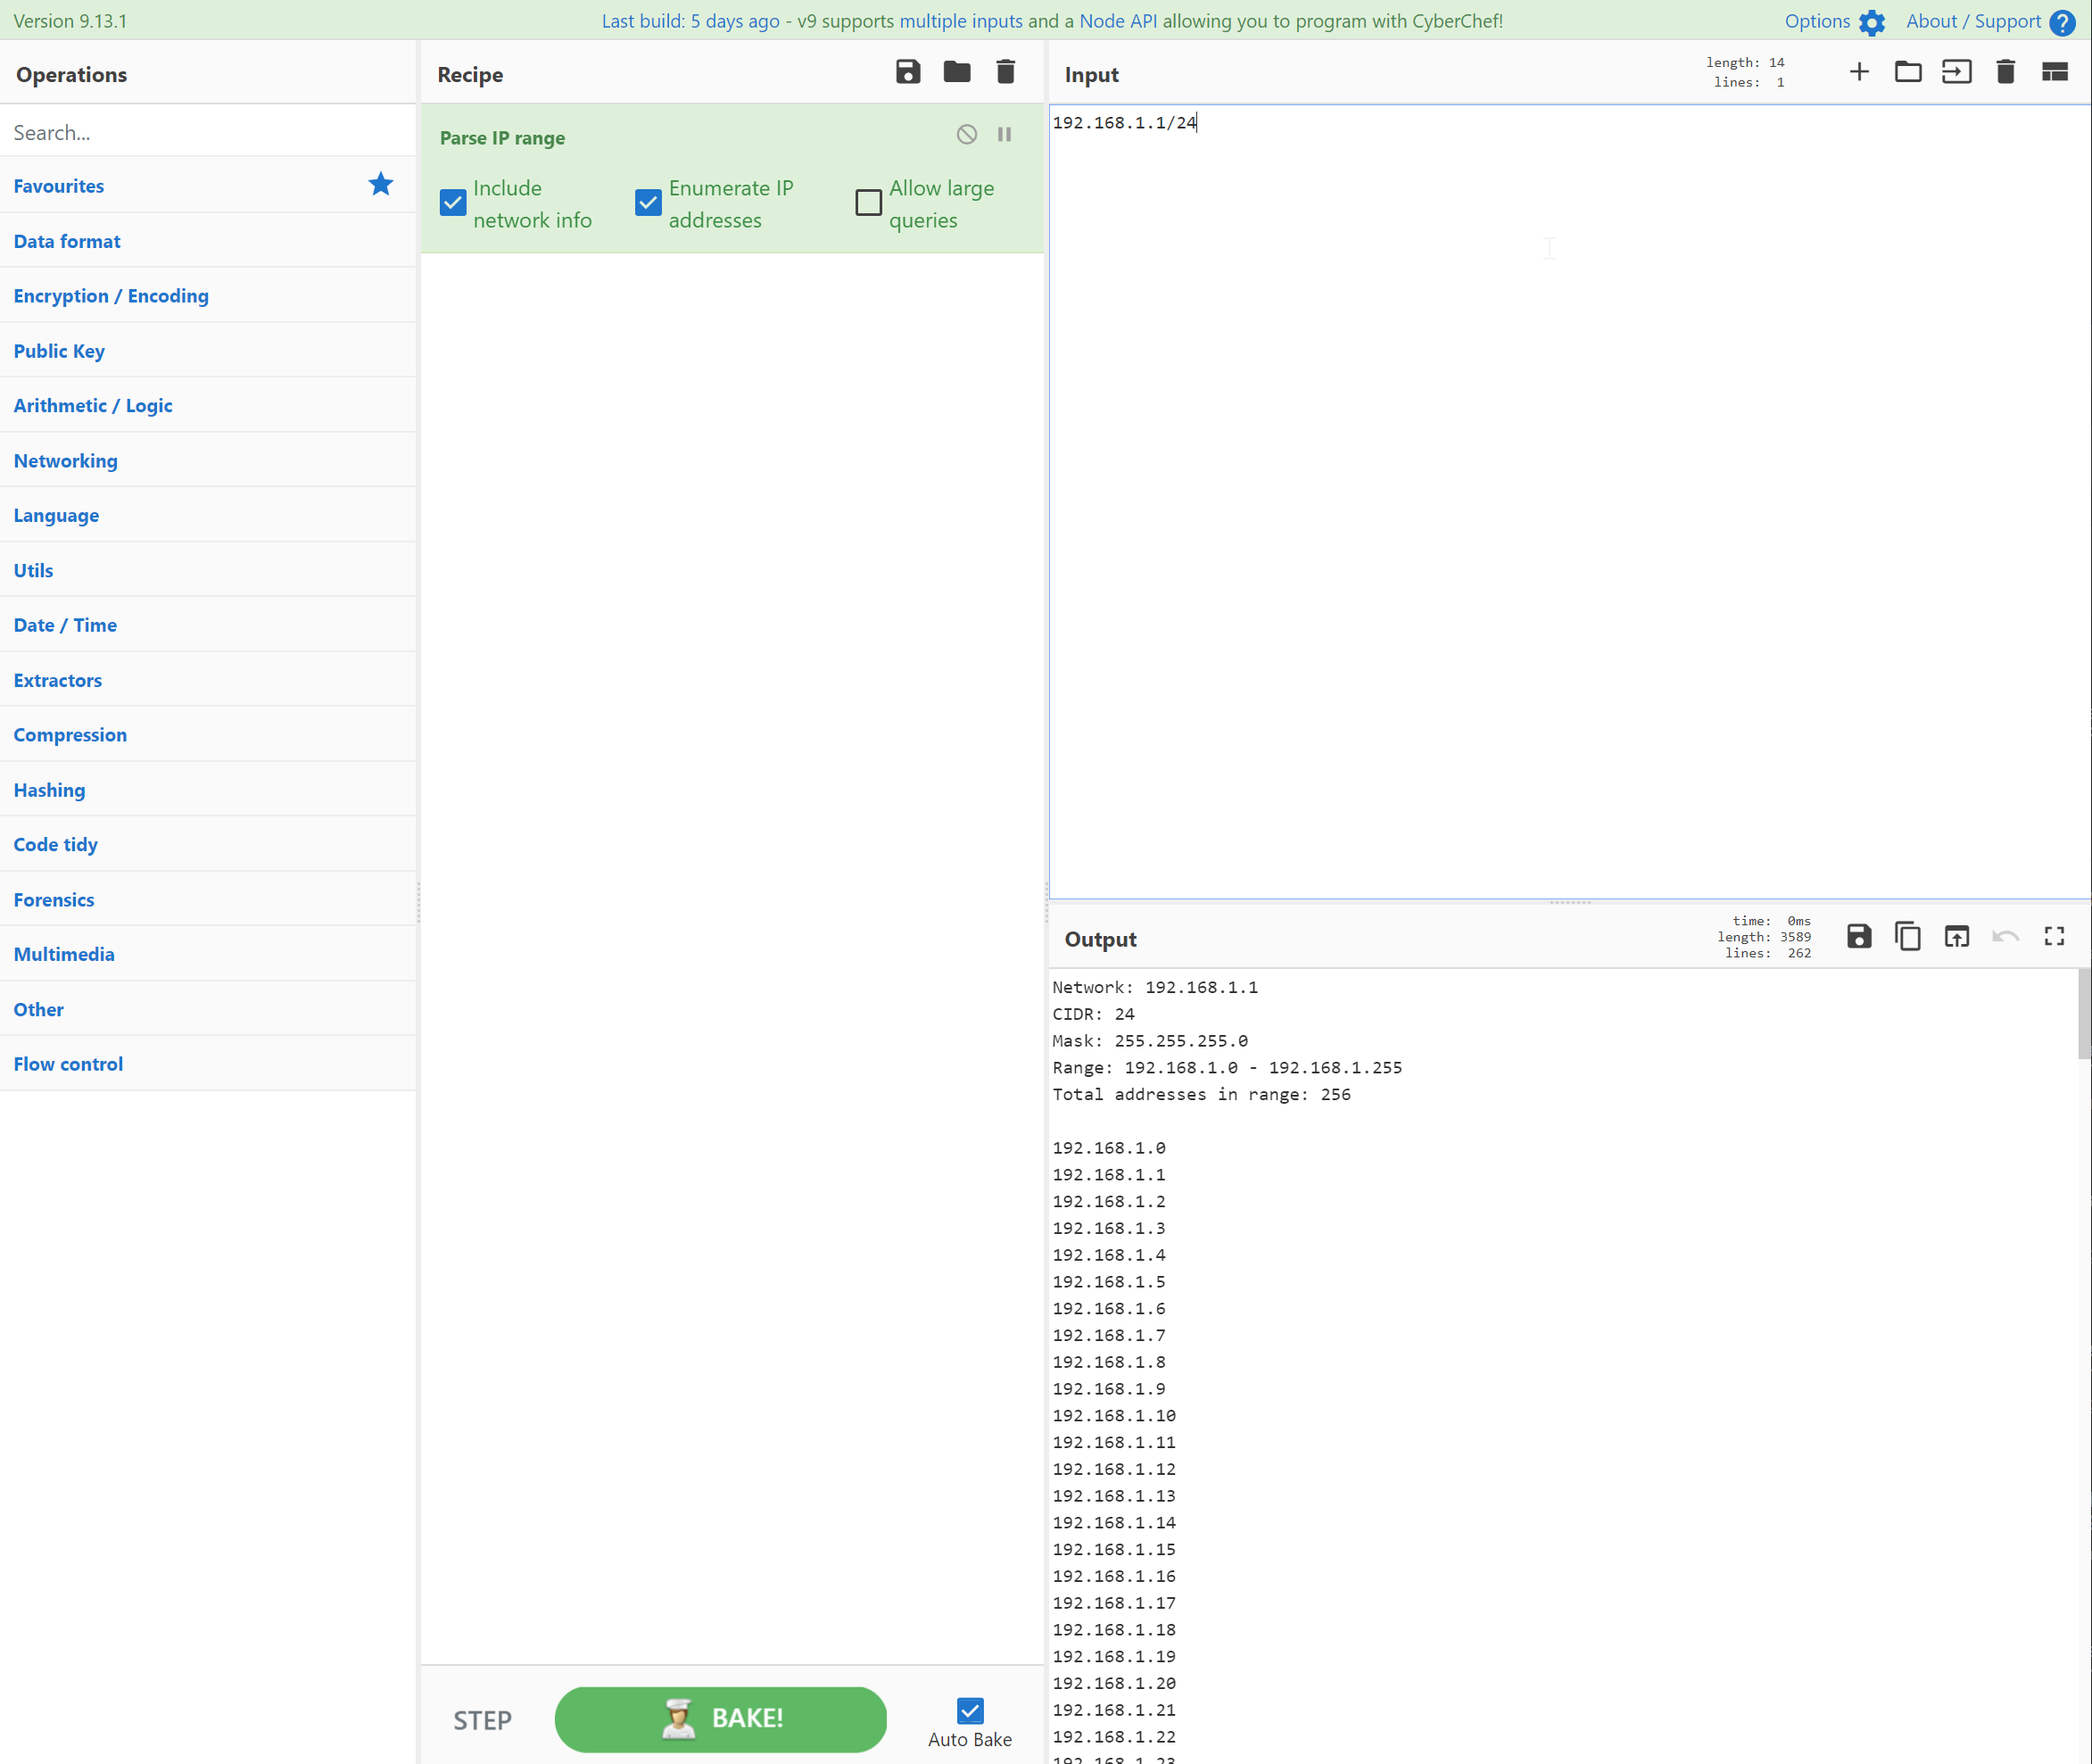The image size is (2092, 1764).
Task: Add a new input tab
Action: [1858, 72]
